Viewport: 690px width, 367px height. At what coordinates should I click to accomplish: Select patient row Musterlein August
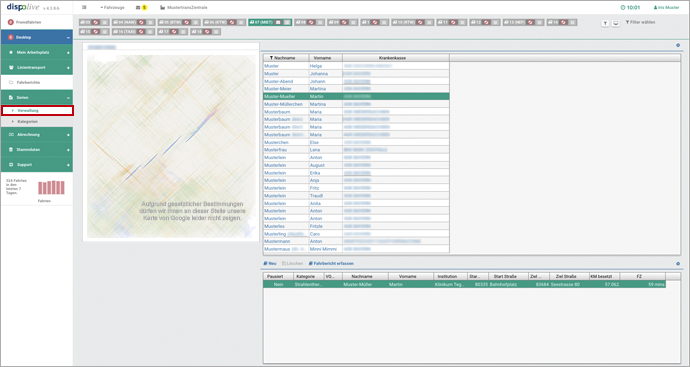(356, 165)
